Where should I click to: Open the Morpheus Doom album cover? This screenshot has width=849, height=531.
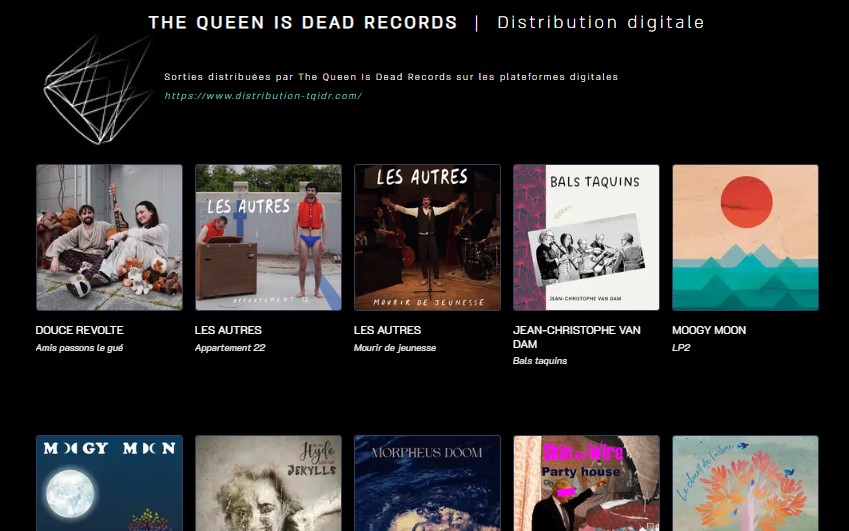coord(428,483)
